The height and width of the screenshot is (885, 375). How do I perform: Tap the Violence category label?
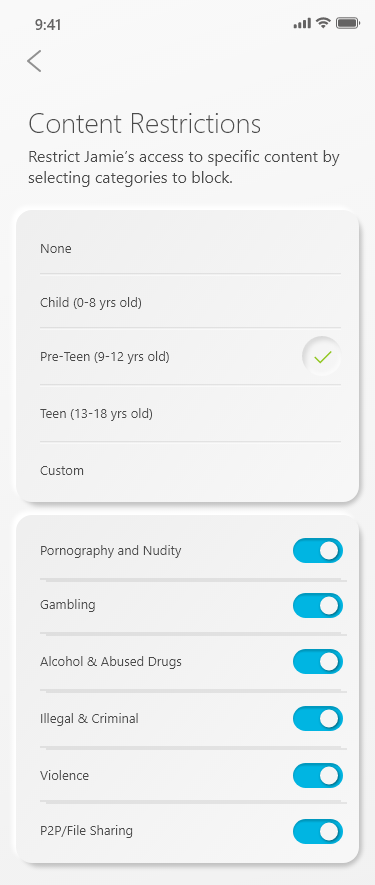pyautogui.click(x=64, y=776)
